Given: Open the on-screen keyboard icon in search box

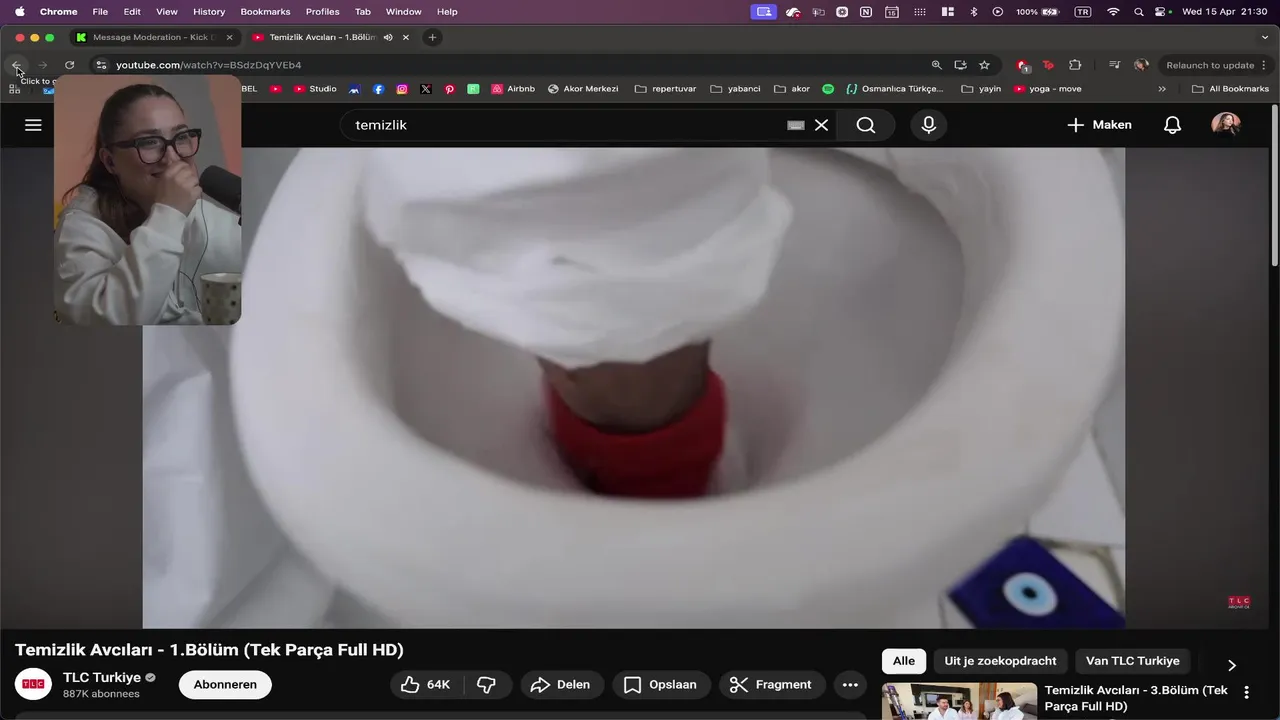Looking at the screenshot, I should [x=796, y=125].
